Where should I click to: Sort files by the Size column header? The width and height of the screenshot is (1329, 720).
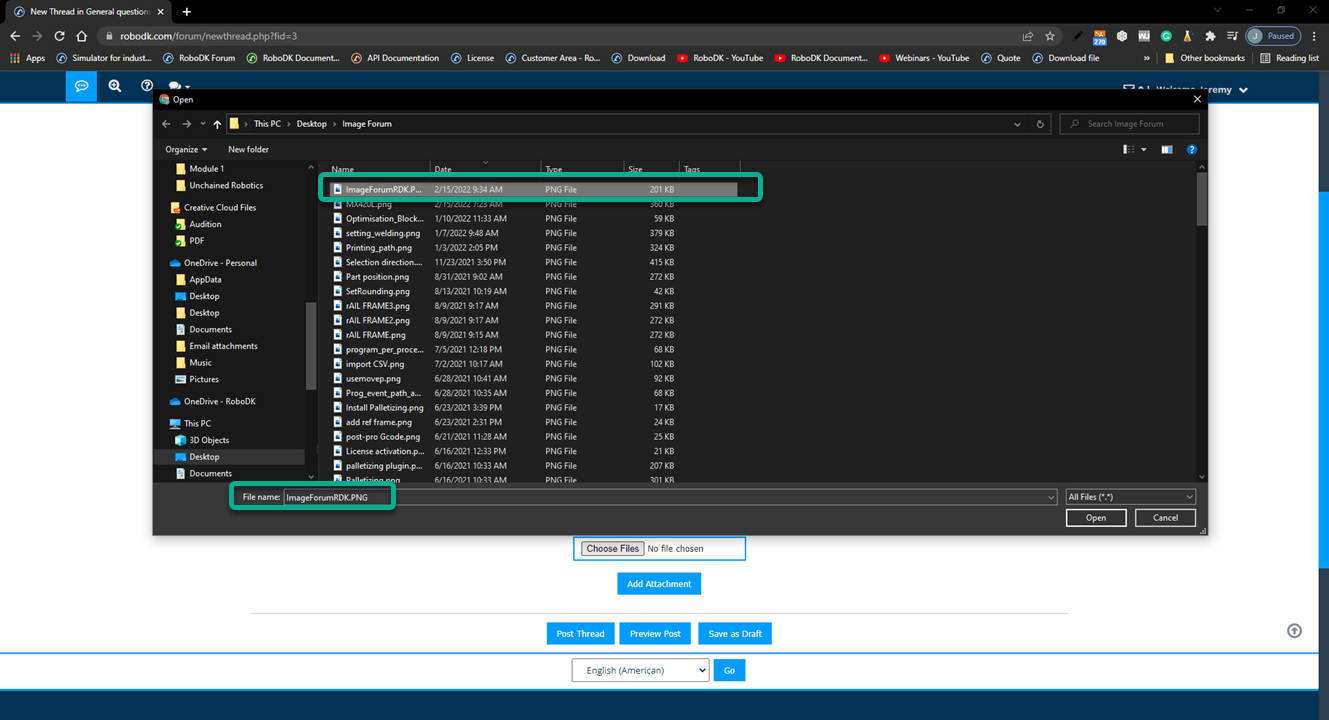[x=636, y=169]
